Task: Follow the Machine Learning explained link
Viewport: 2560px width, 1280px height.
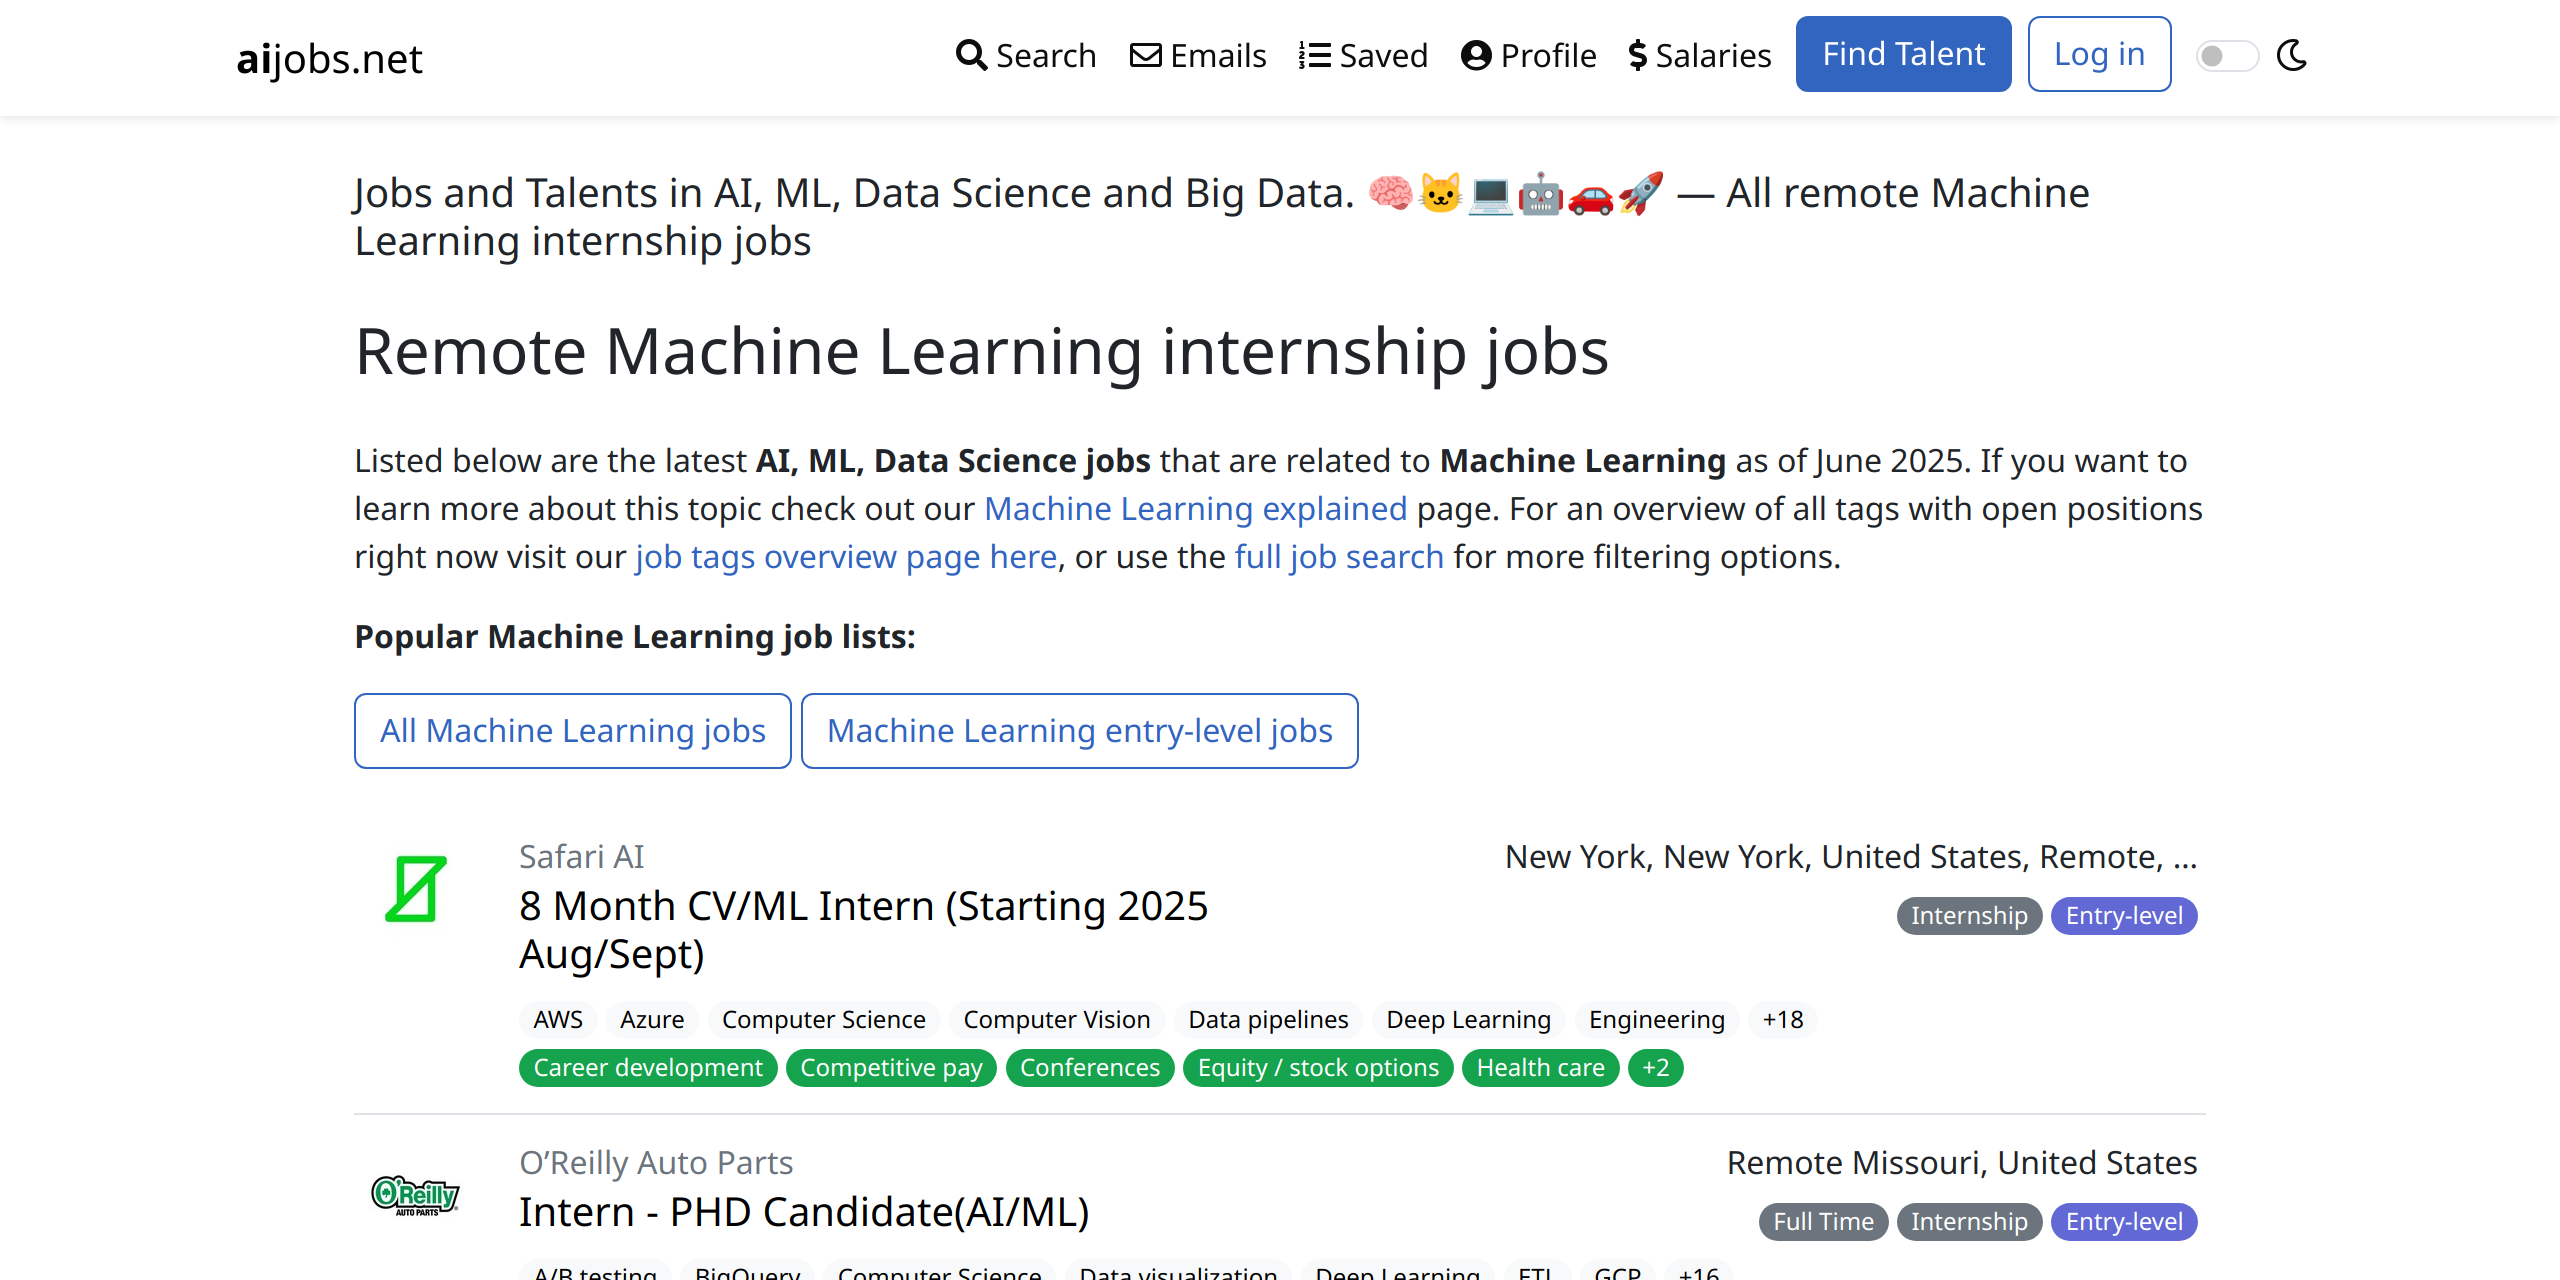Action: click(1196, 508)
